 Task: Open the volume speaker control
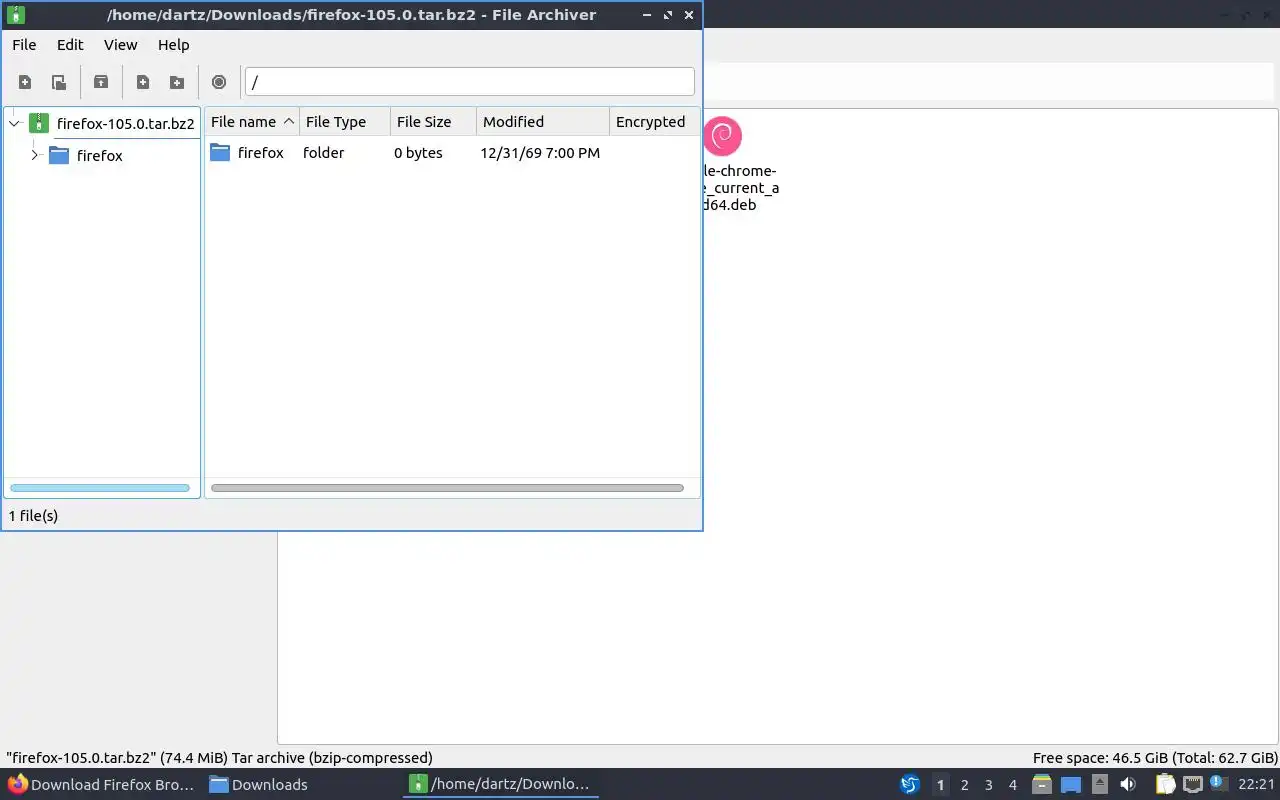coord(1128,784)
